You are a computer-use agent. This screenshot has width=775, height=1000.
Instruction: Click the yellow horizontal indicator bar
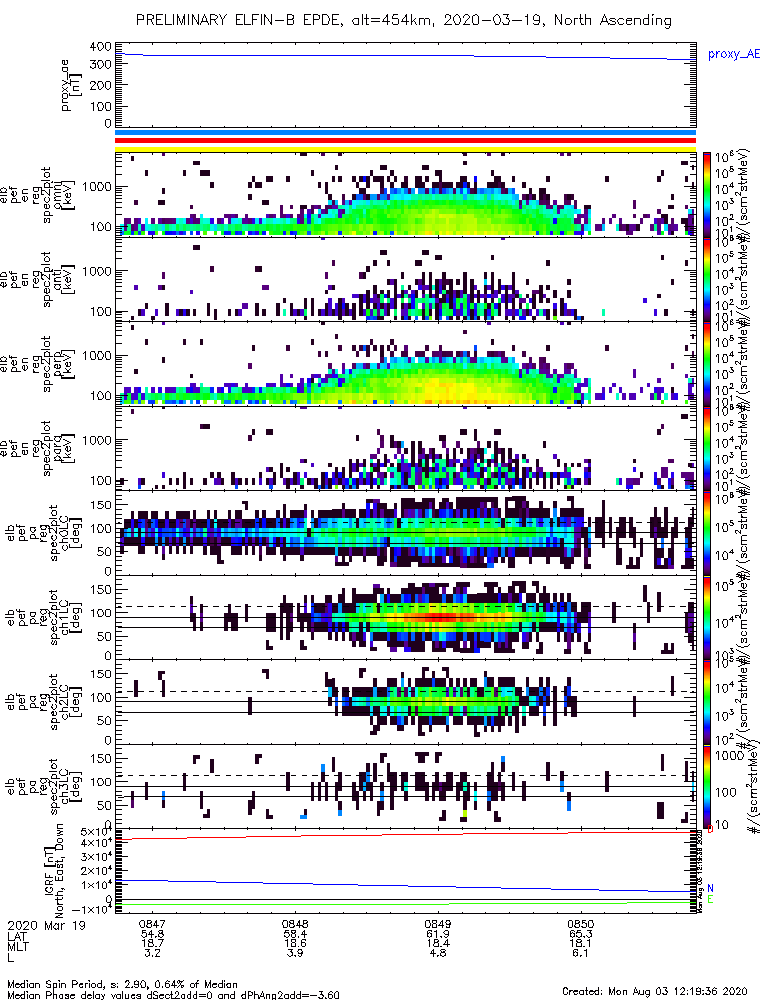tap(405, 149)
